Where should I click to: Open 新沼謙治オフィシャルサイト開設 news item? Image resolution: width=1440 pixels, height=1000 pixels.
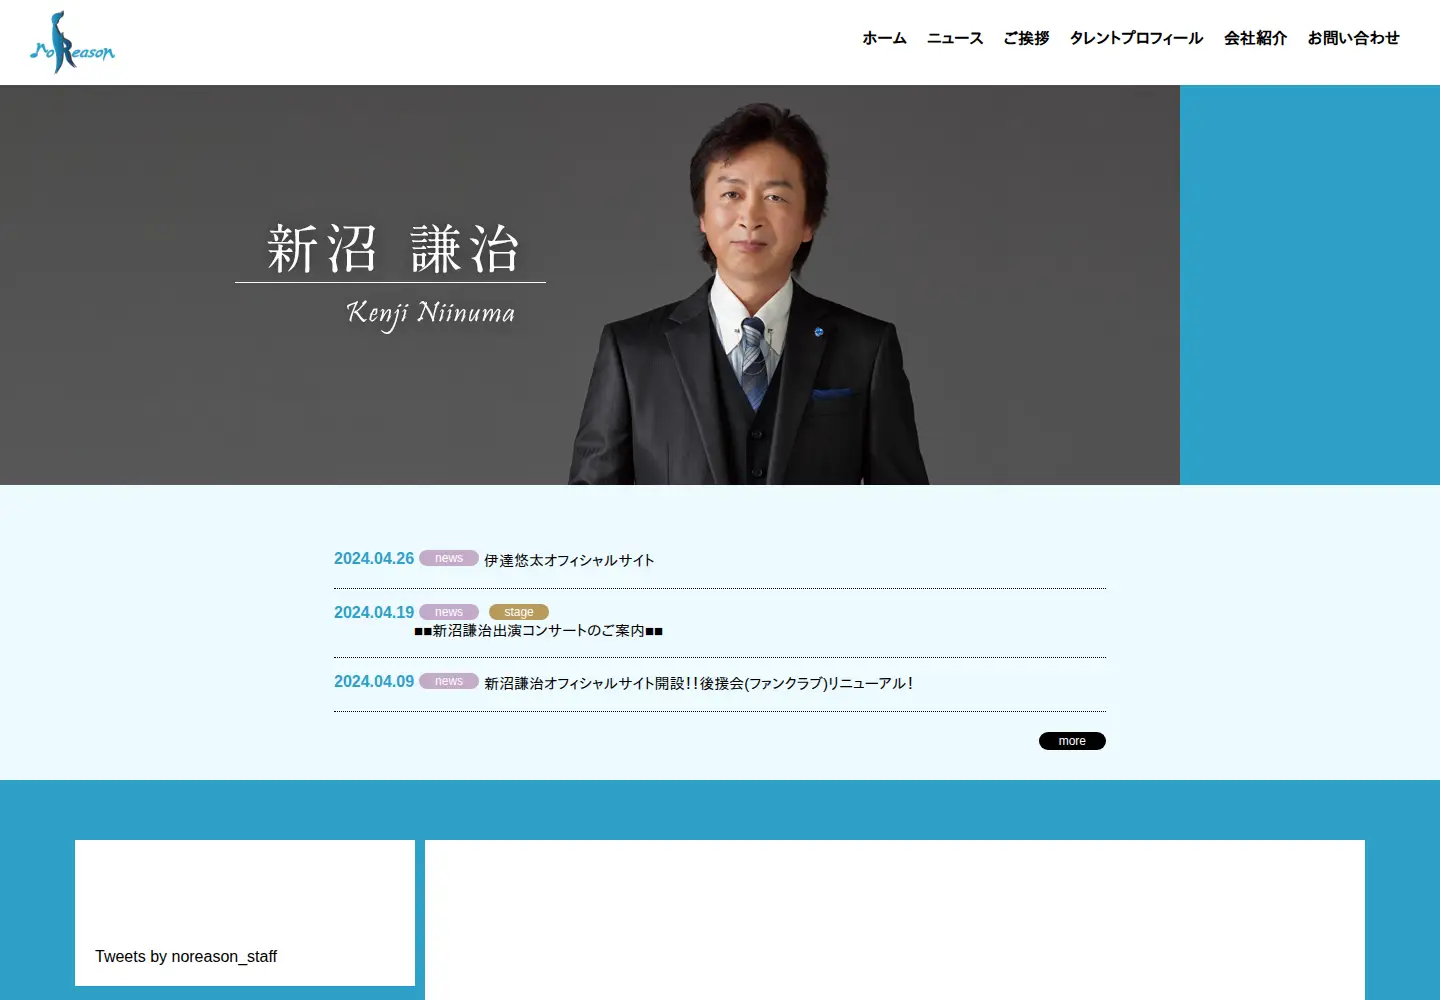click(698, 683)
